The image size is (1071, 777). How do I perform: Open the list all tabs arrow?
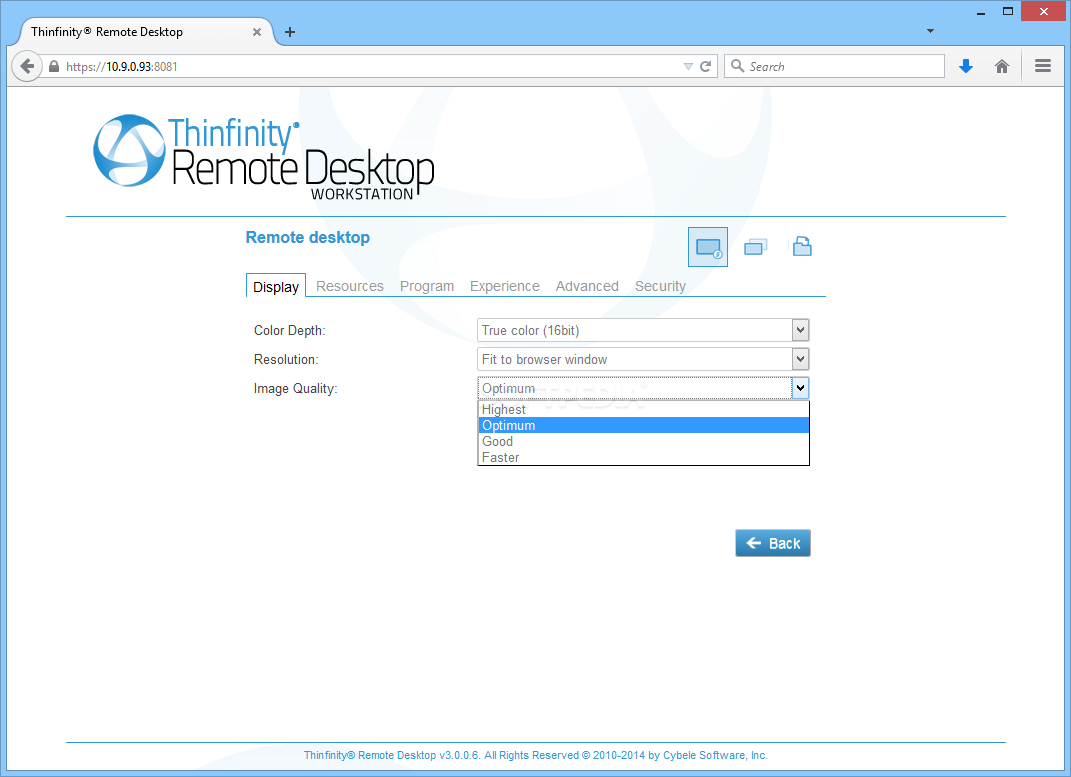tap(930, 31)
